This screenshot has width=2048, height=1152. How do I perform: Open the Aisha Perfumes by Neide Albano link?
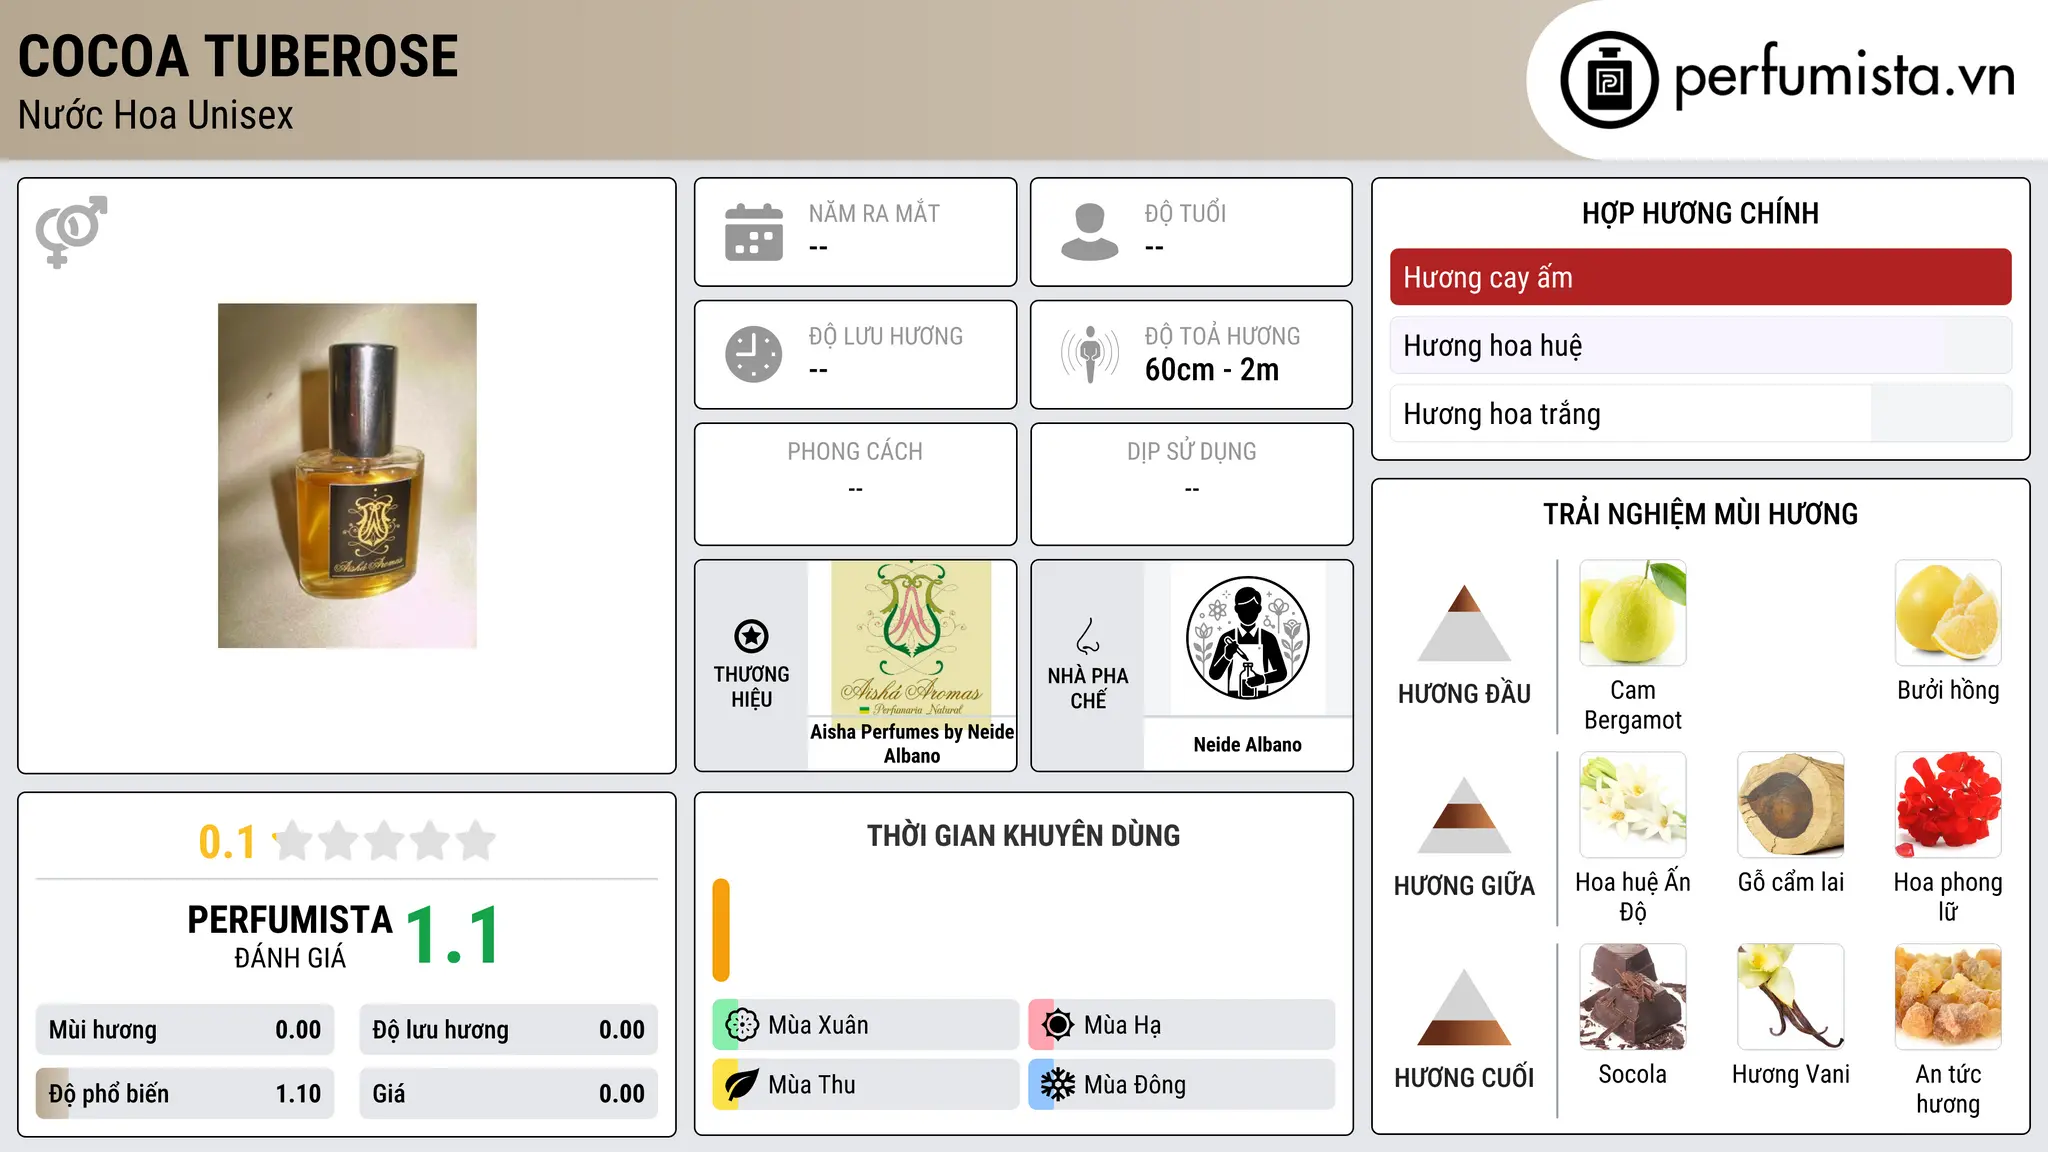(x=912, y=744)
